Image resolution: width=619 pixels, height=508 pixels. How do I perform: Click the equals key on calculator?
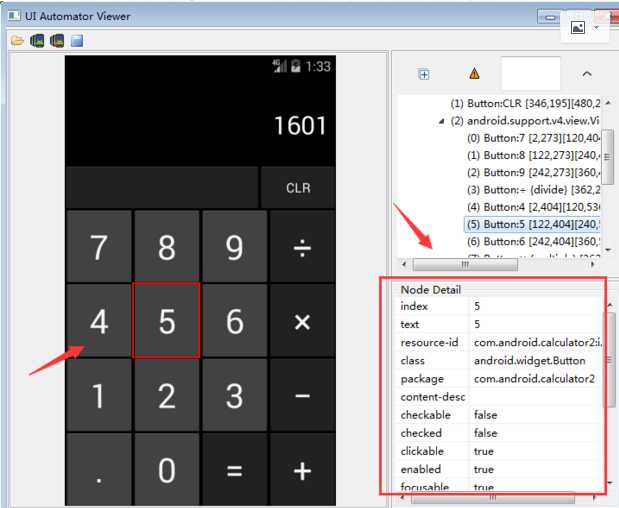[x=234, y=469]
